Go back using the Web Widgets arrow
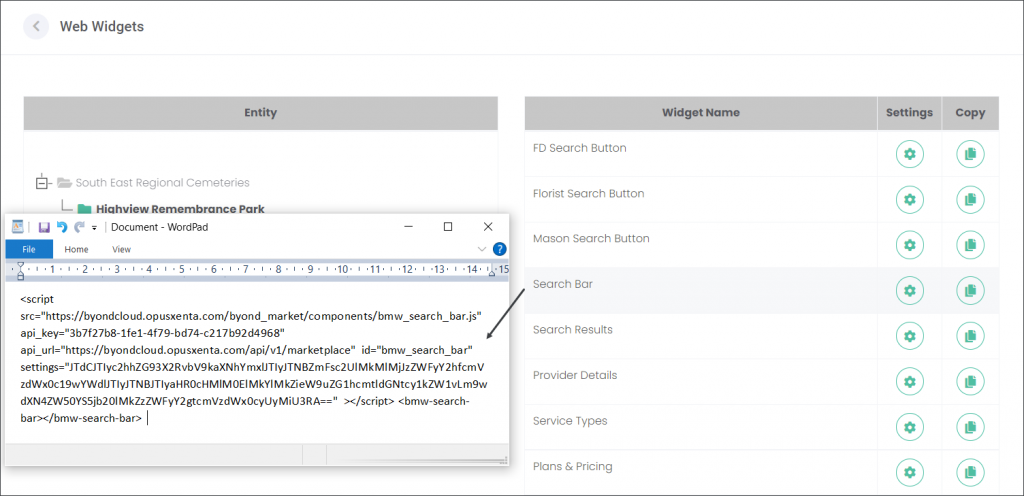Viewport: 1024px width, 496px height. click(36, 27)
